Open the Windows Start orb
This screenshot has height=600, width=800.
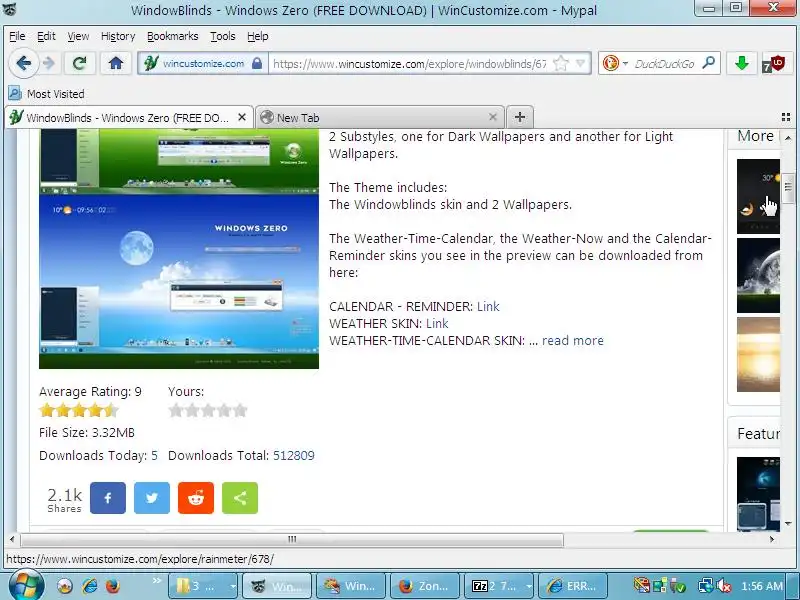tap(26, 585)
